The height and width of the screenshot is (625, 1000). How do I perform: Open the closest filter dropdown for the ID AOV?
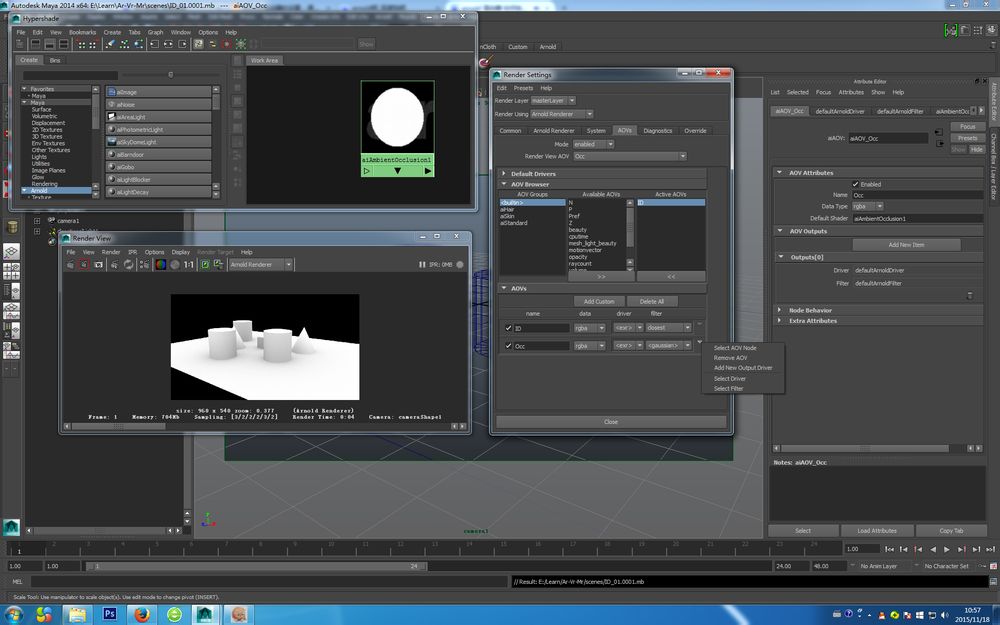point(668,328)
